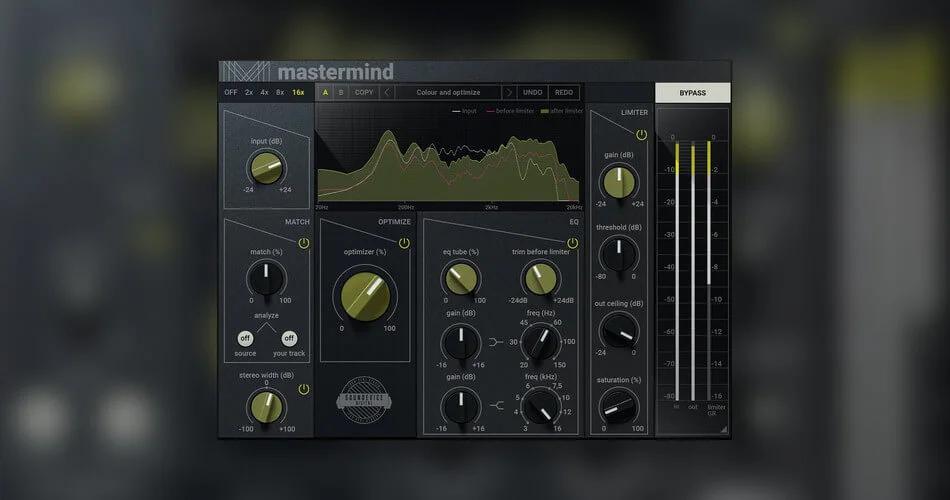Set oversampling to 2x
The height and width of the screenshot is (500, 950).
249,92
